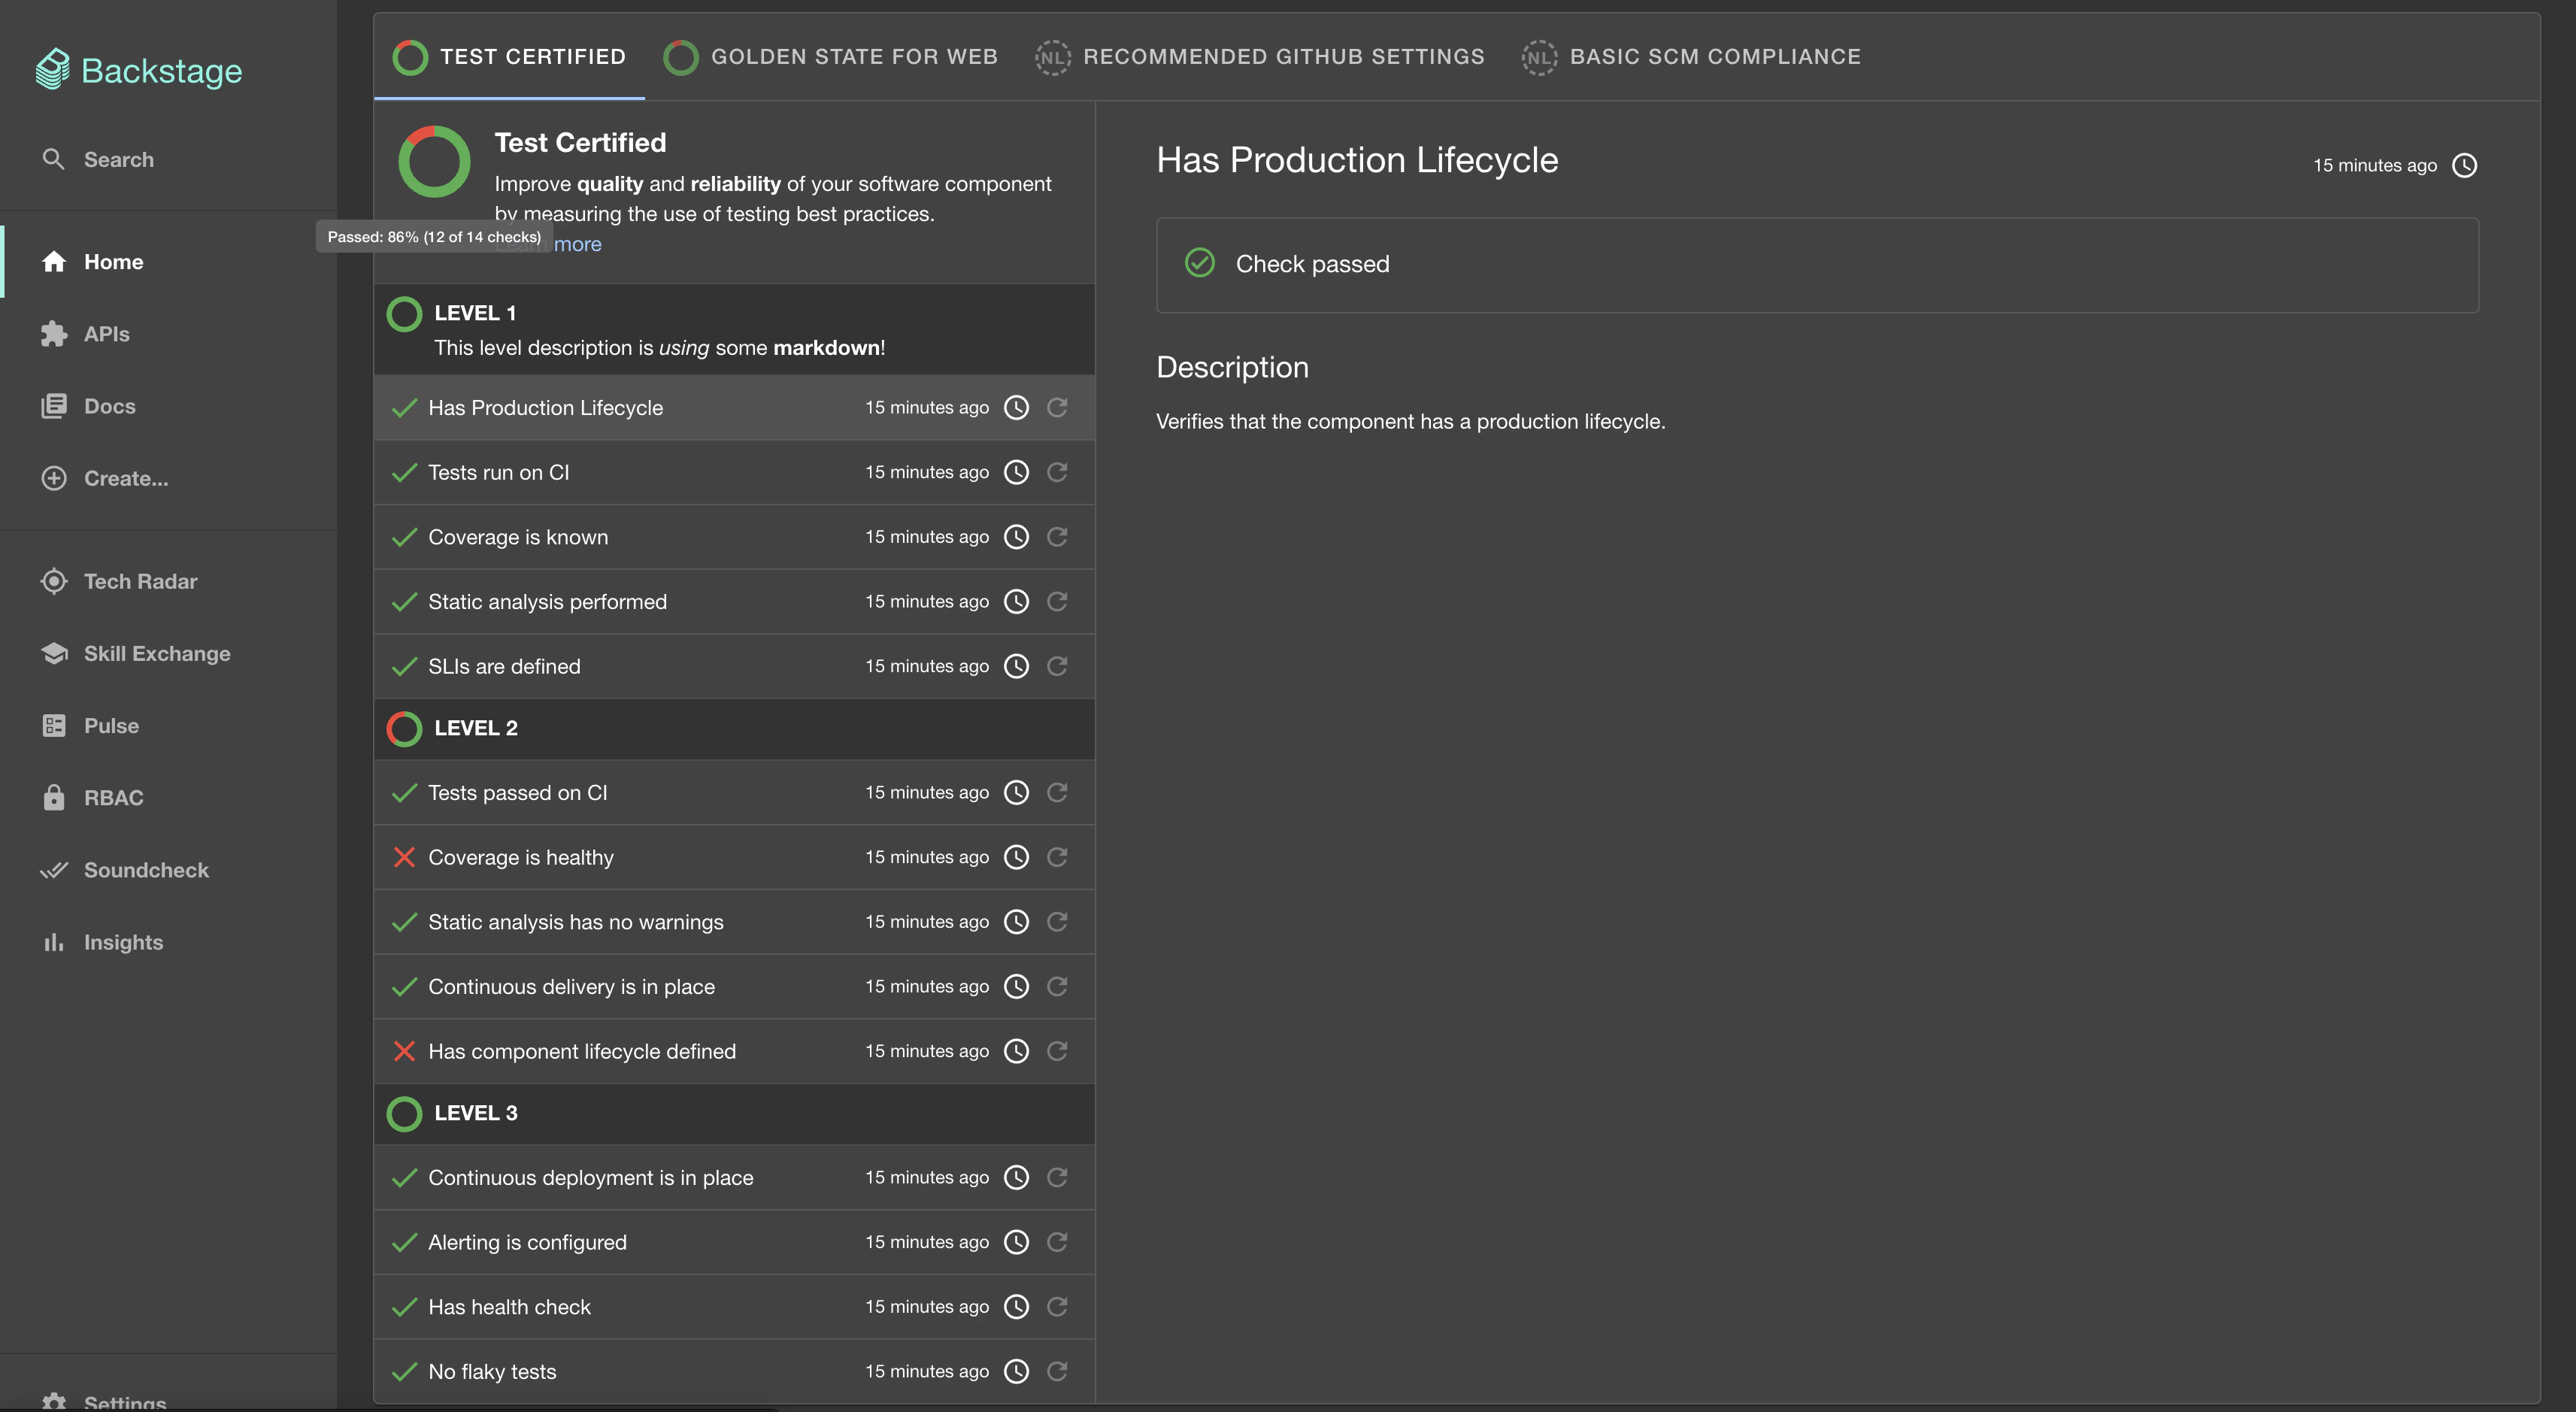
Task: Click the Level 3 progress ring
Action: tap(404, 1113)
